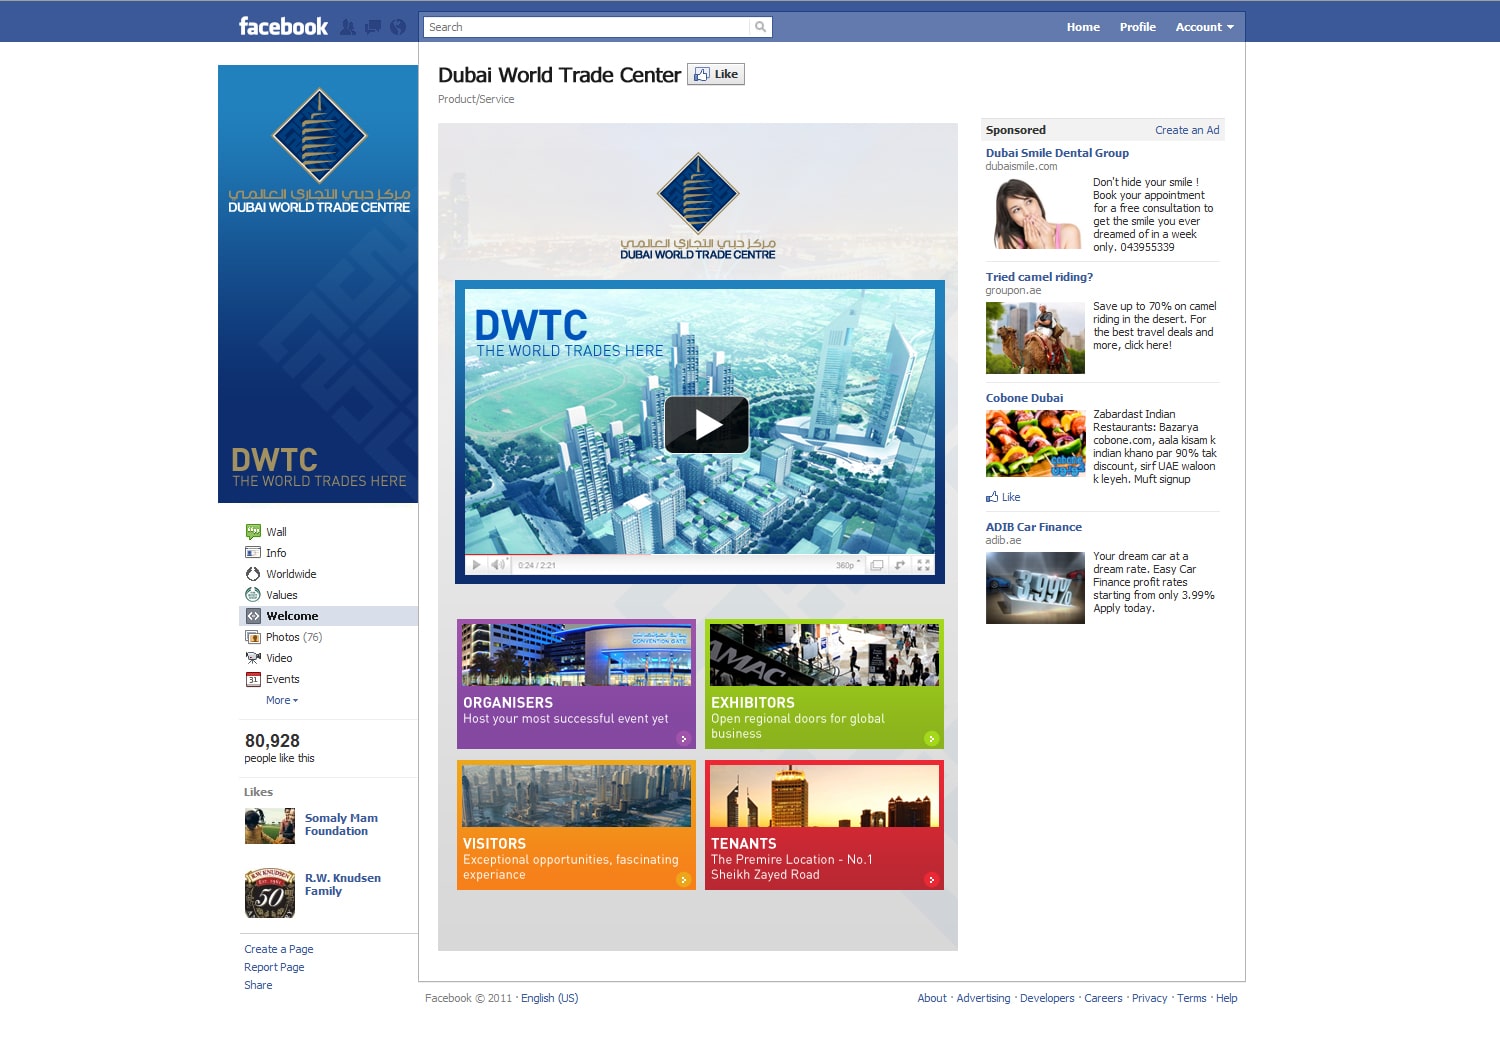The image size is (1500, 1040).
Task: Click the purple arrow on Organisers tile
Action: point(684,739)
